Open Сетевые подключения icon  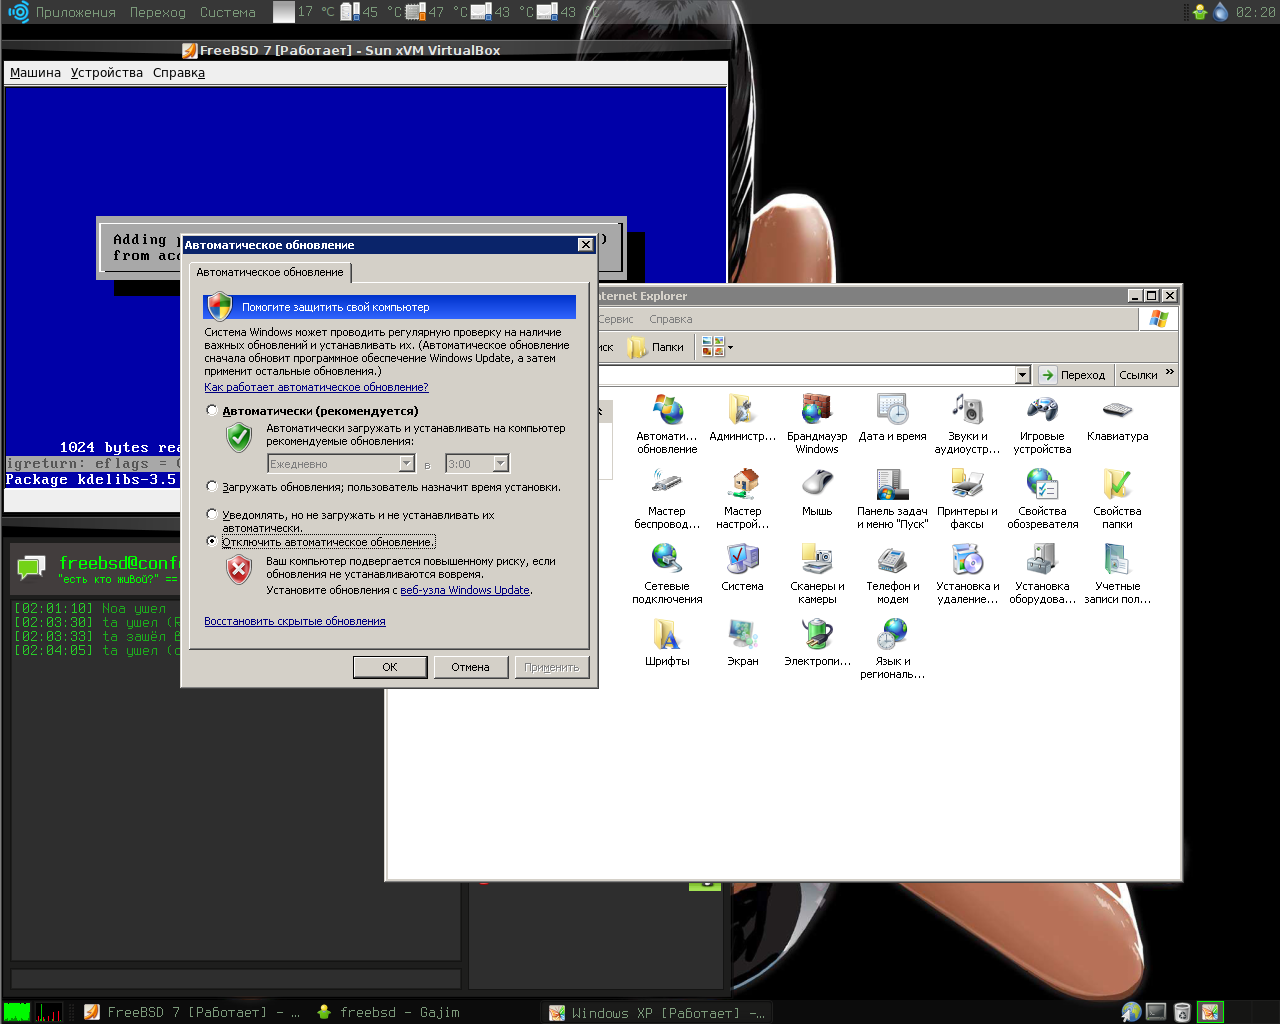click(667, 573)
